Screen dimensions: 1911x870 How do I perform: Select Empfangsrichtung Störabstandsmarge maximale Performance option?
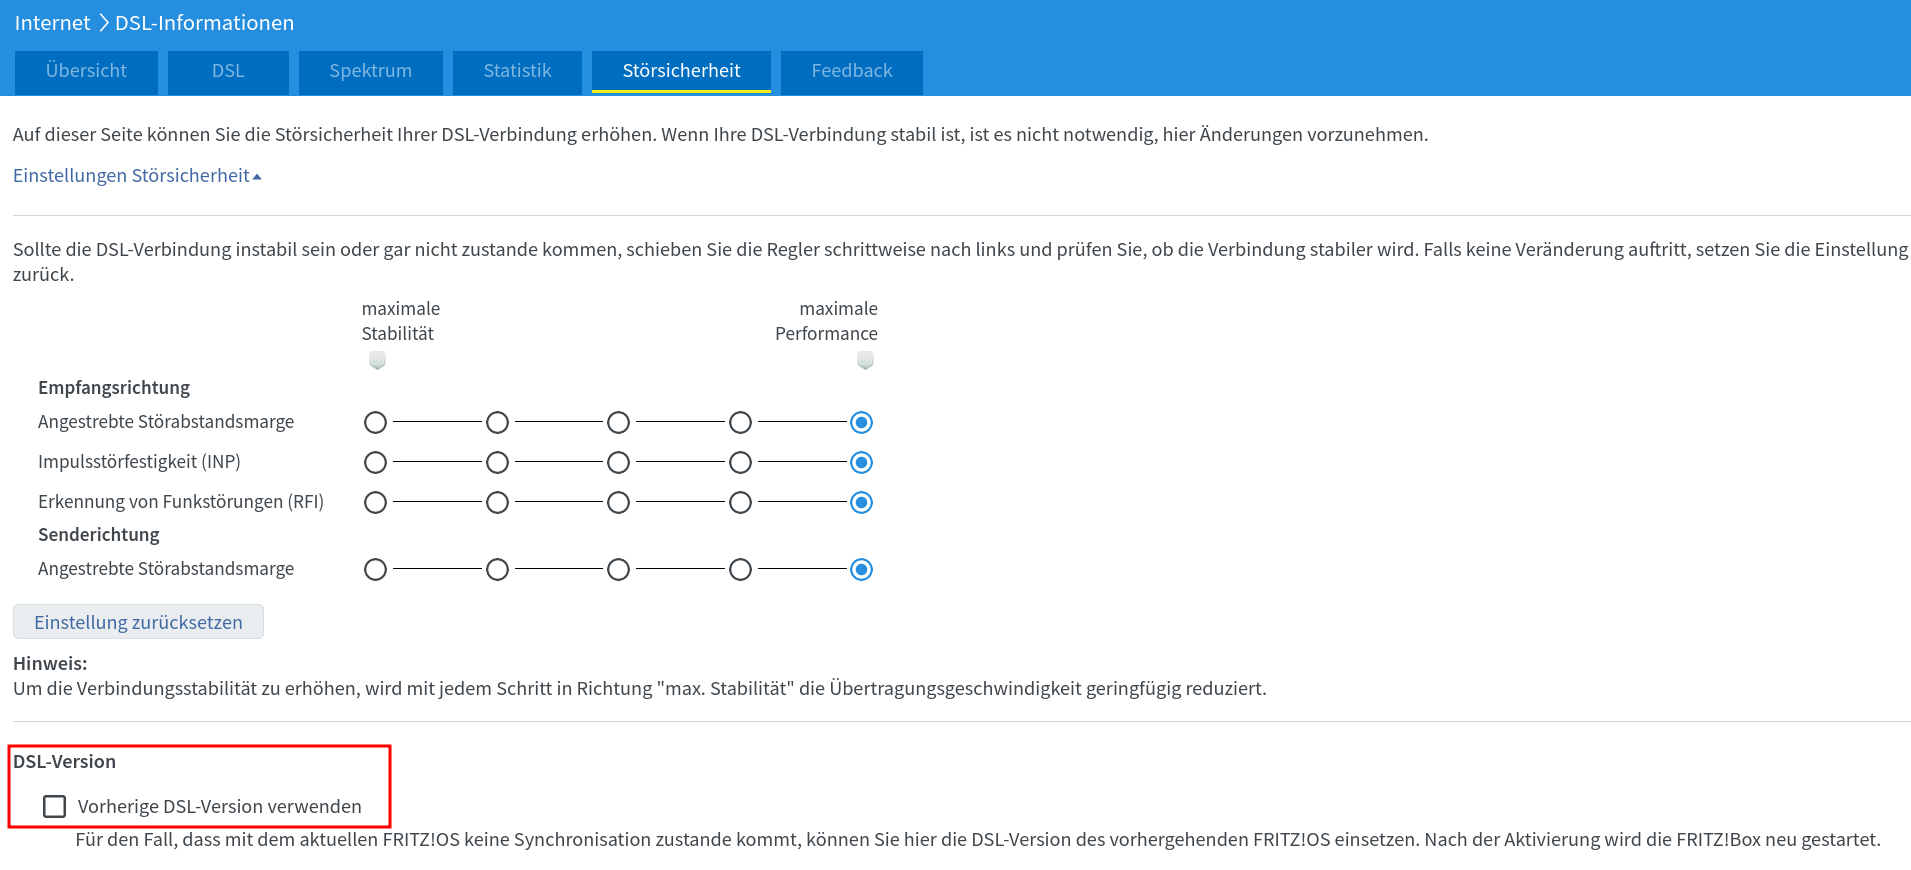click(861, 423)
